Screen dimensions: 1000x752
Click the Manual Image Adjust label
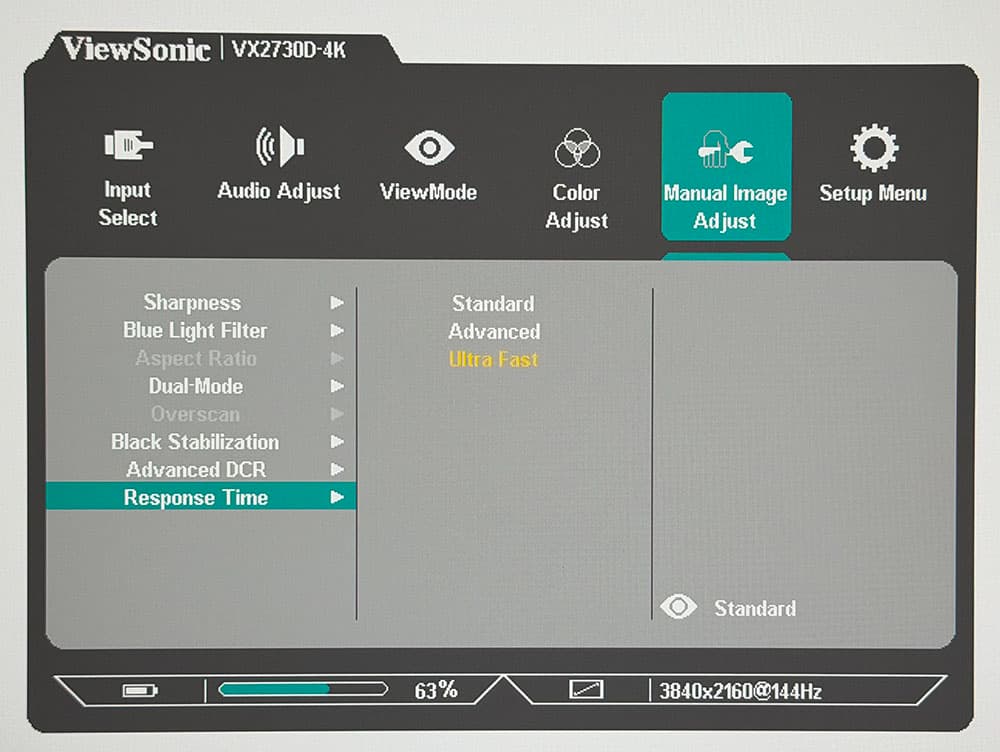click(x=725, y=207)
